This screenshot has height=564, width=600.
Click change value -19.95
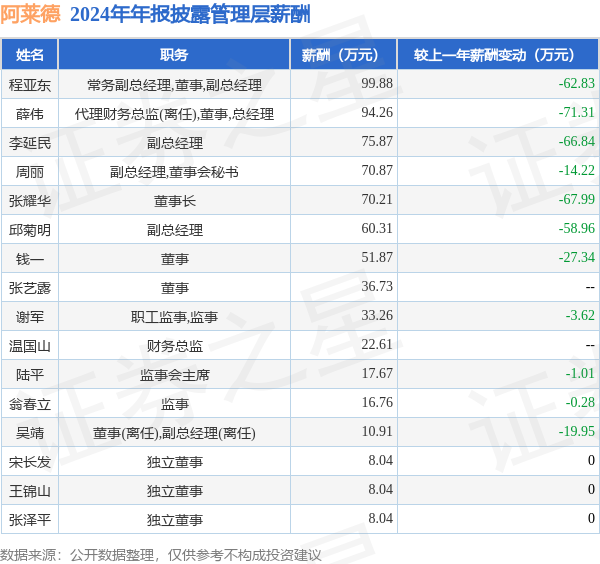[577, 431]
